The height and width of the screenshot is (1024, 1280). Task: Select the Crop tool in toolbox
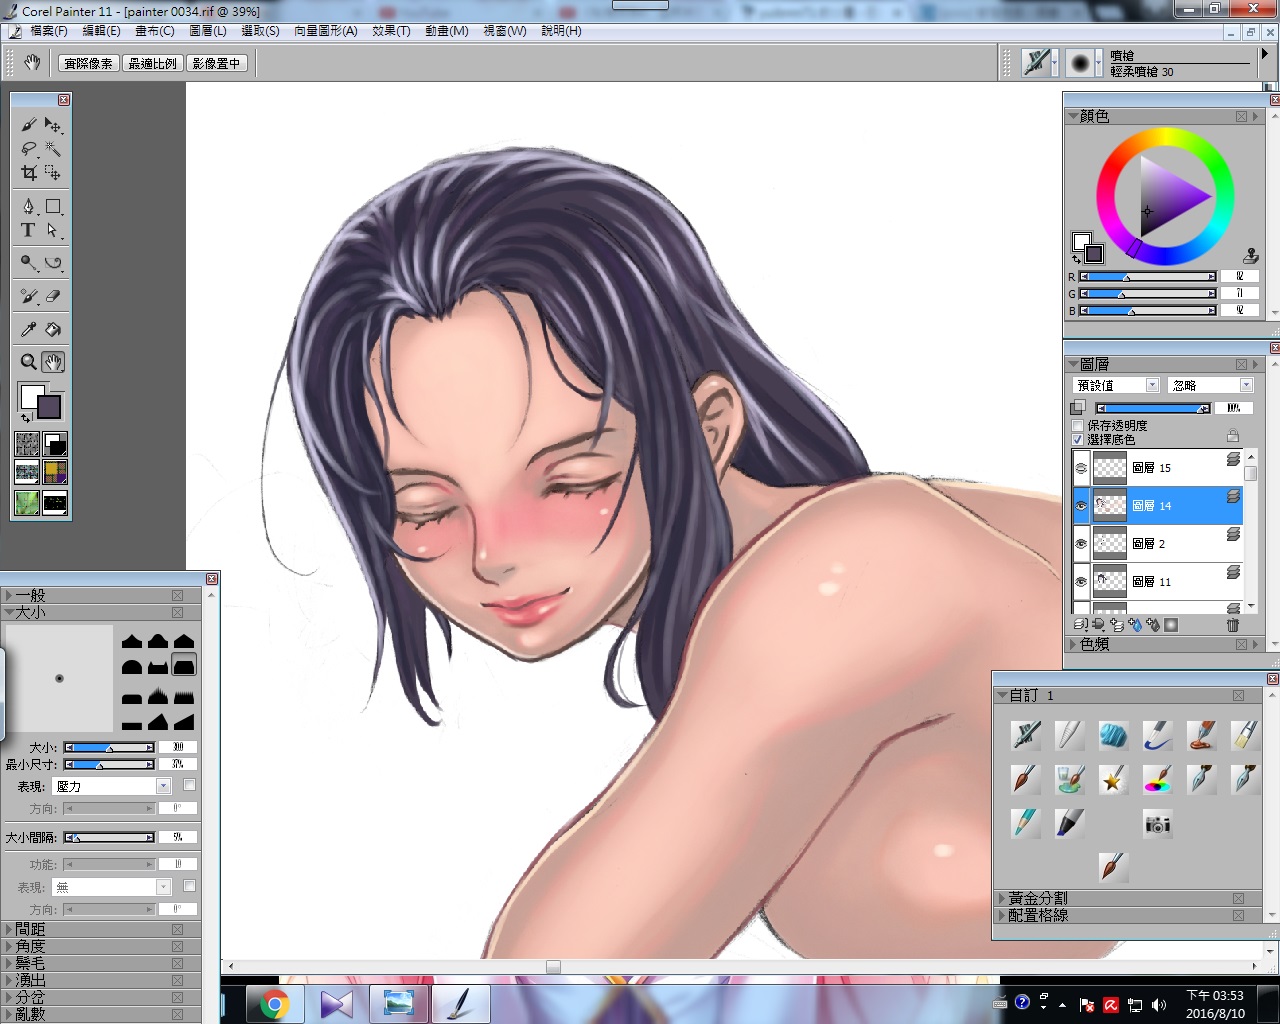tap(28, 172)
